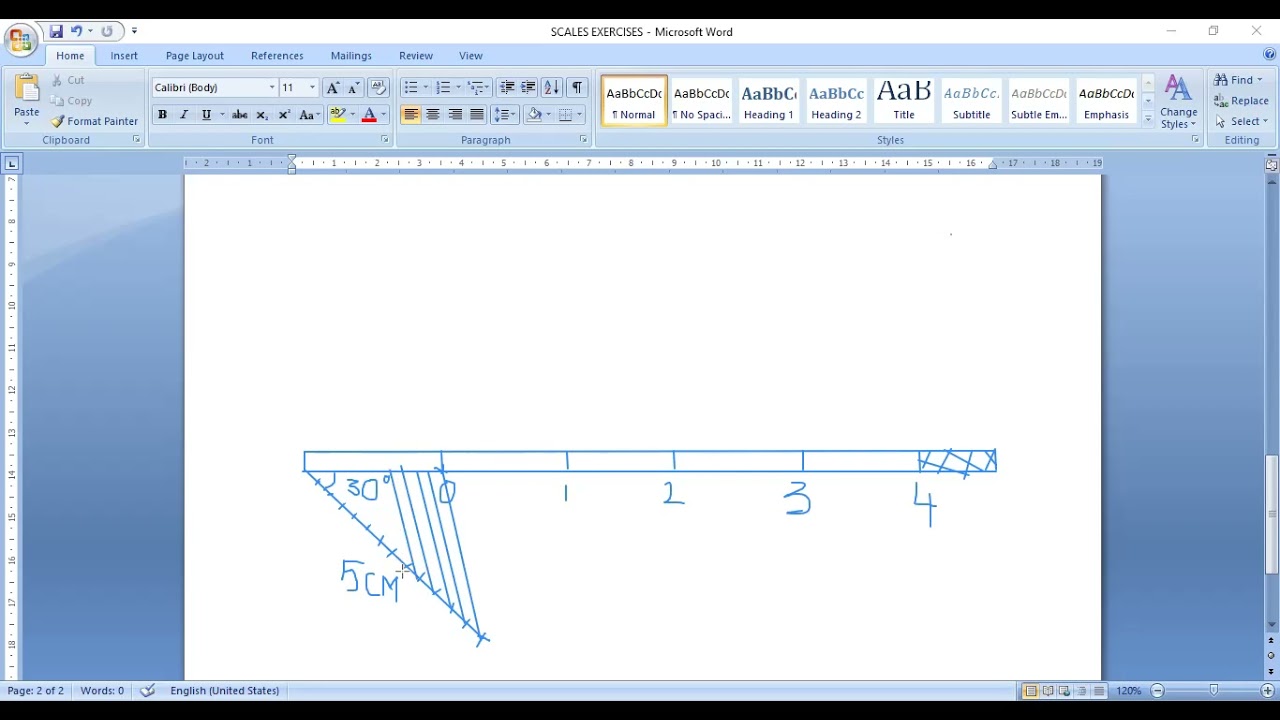1280x720 pixels.
Task: Apply the Normal style
Action: 634,101
